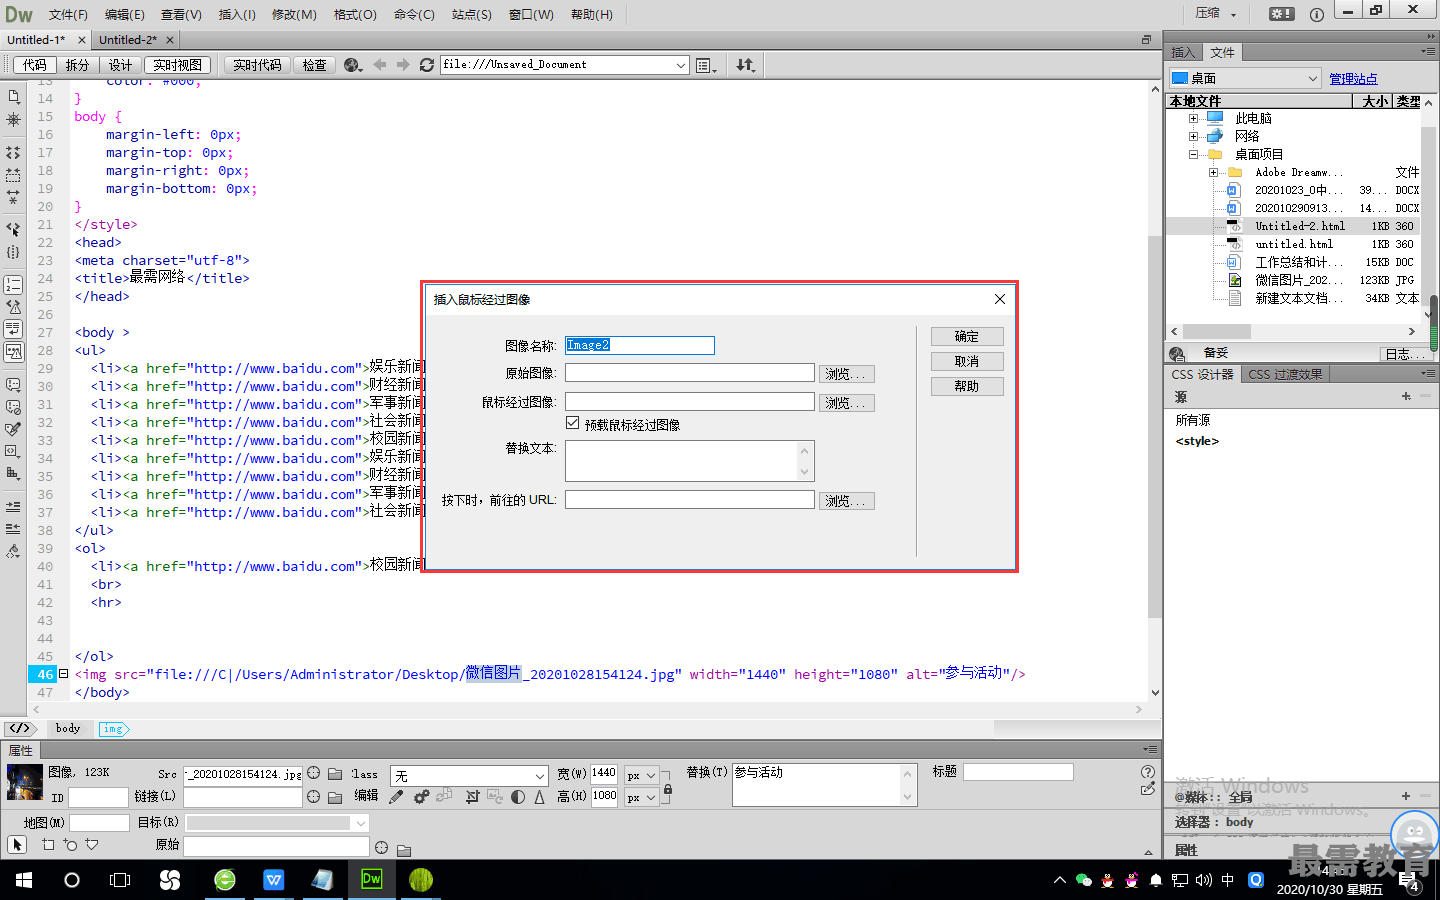Click the Src point-to-file target icon
The width and height of the screenshot is (1440, 900).
point(314,774)
